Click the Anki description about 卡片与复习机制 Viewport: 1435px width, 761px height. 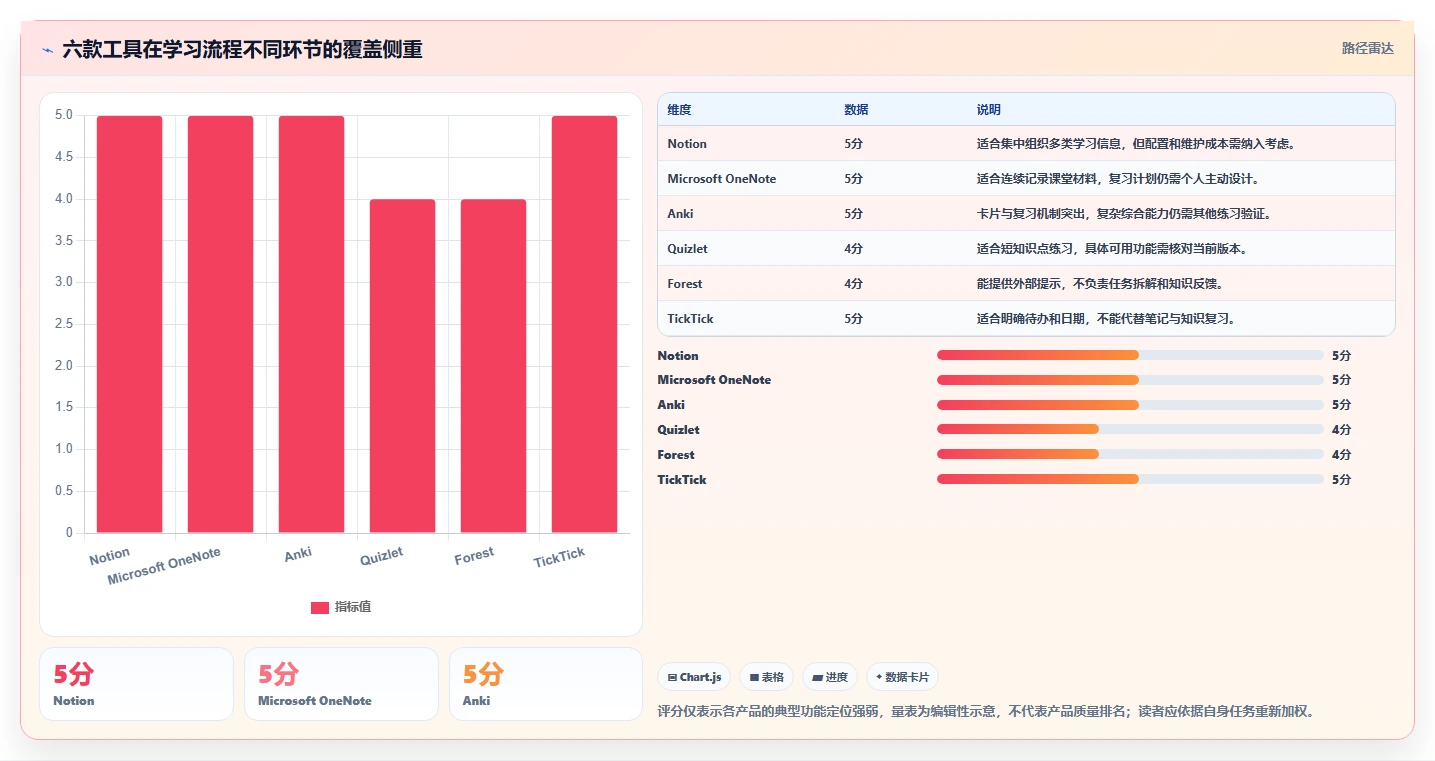coord(1124,214)
